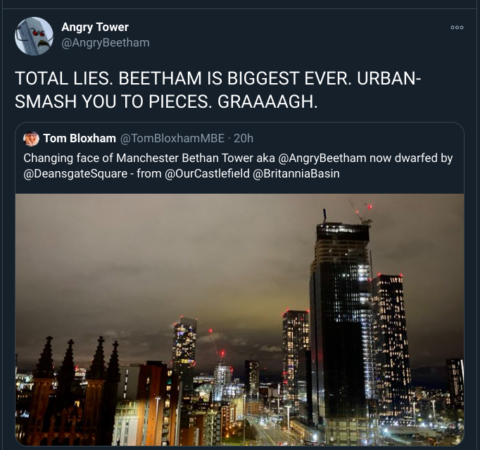Click the Angry Tower display name
Screen dimensions: 480x450
(x=95, y=27)
